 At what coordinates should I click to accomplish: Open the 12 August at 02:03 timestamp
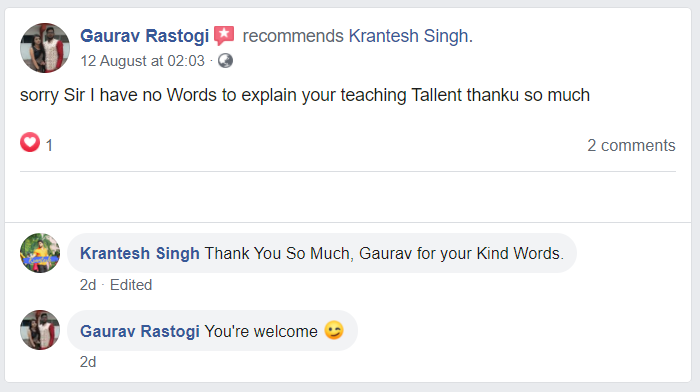point(142,61)
